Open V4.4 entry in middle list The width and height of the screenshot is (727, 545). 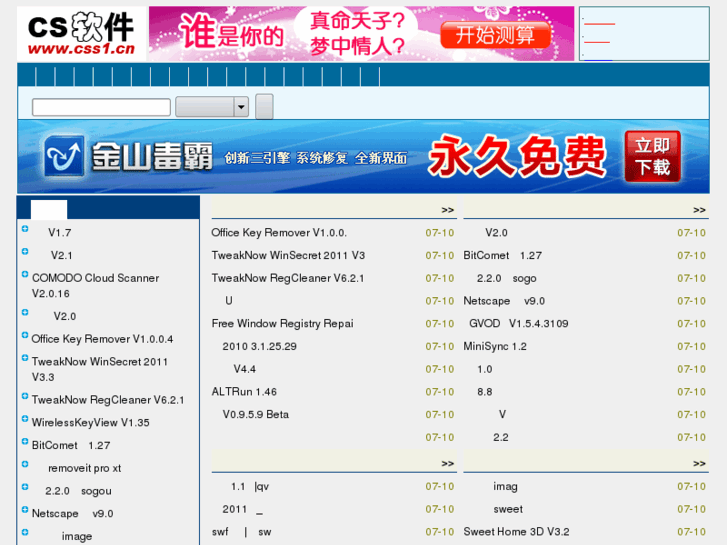245,369
